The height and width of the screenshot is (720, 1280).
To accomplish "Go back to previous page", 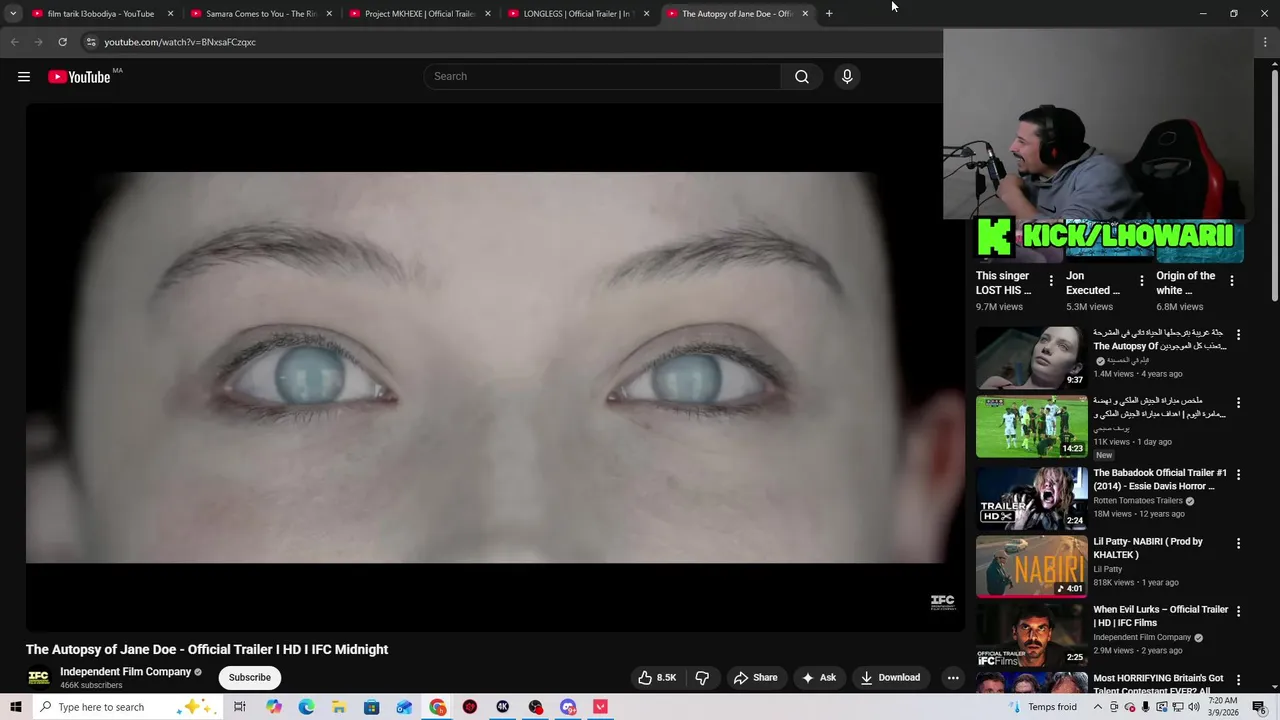I will 14,42.
